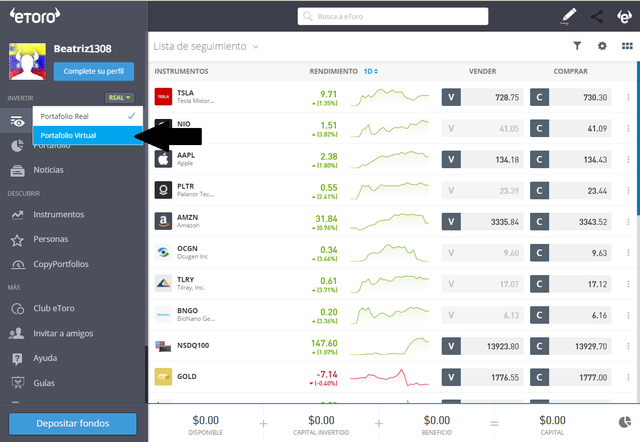Click the OCGN buy C button
The image size is (640, 442).
tap(539, 253)
